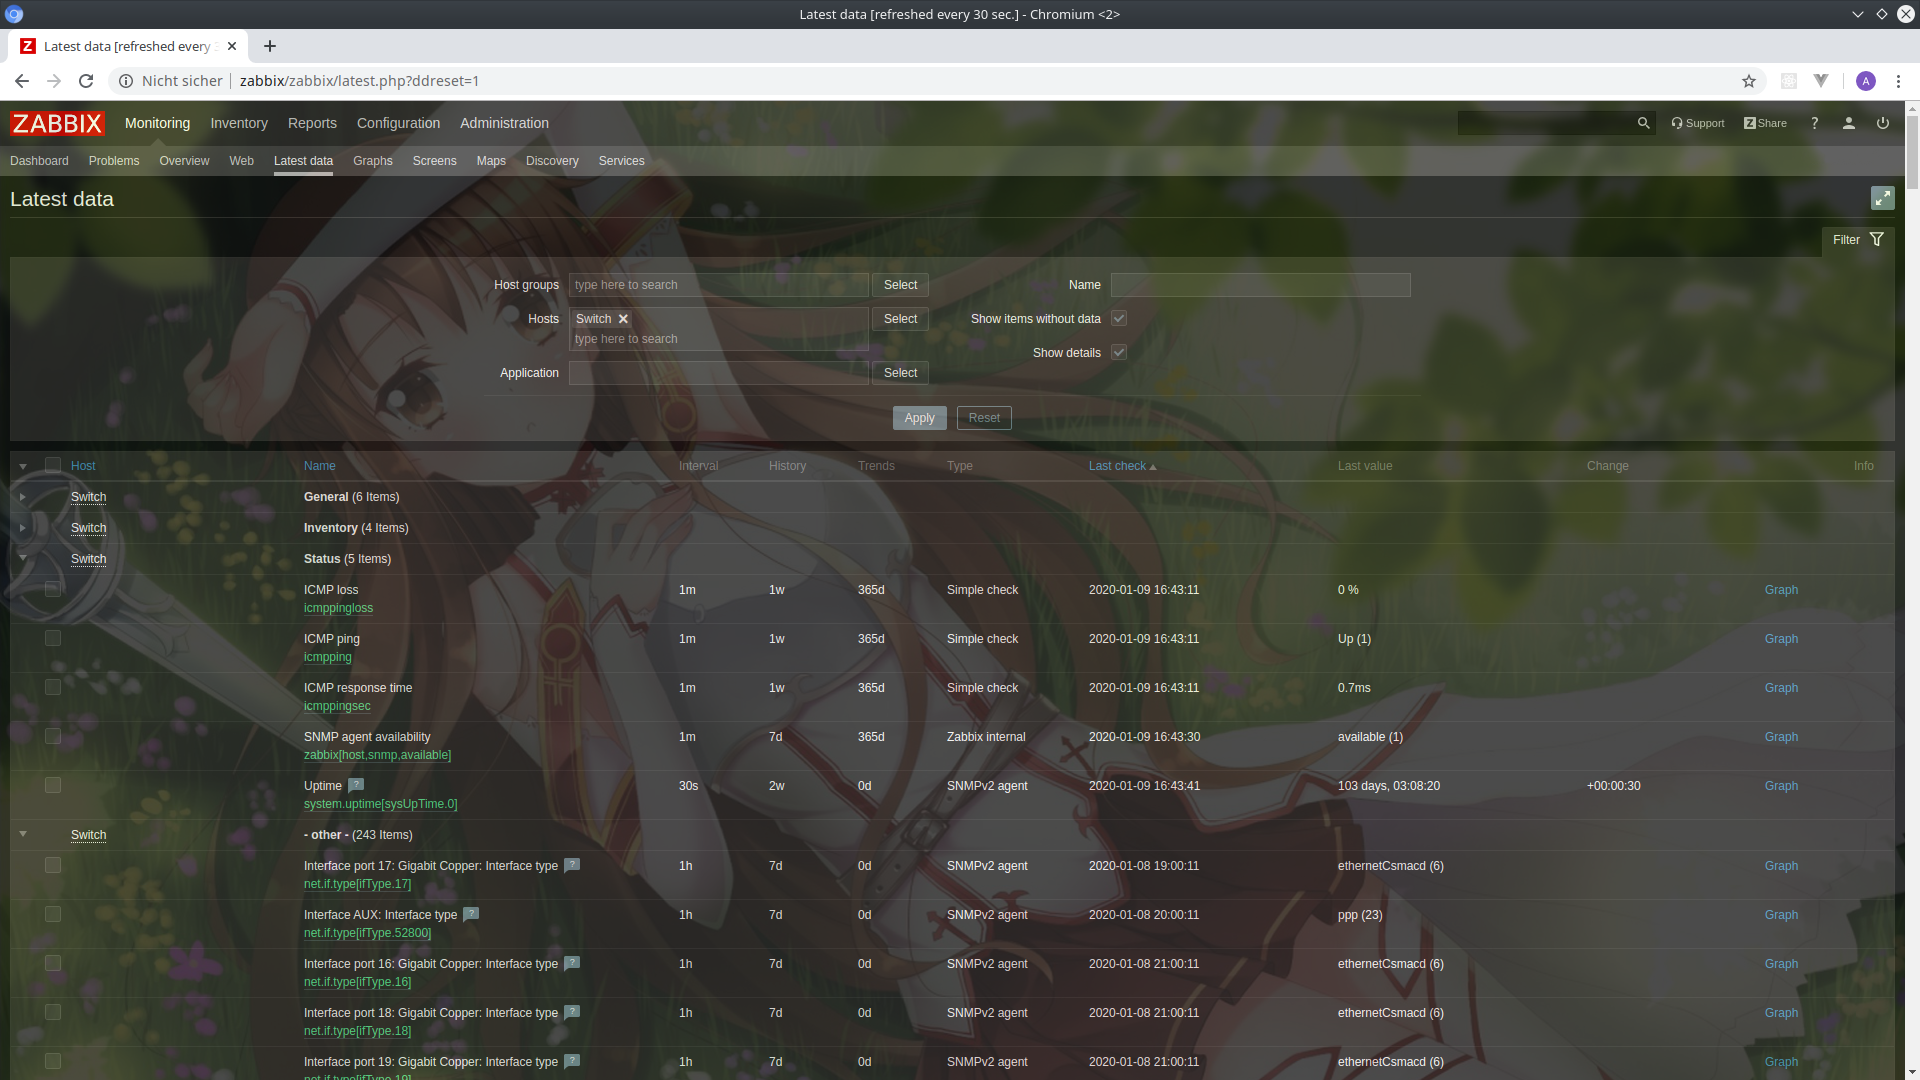Viewport: 1920px width, 1080px height.
Task: Check the ICMP ping item checkbox
Action: [x=53, y=639]
